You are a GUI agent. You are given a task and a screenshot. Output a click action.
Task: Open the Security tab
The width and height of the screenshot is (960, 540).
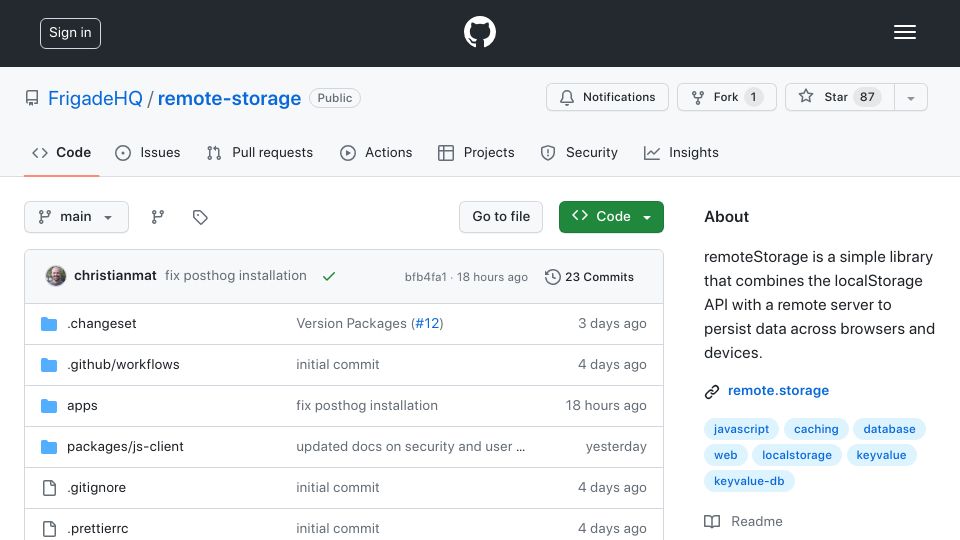pos(579,152)
